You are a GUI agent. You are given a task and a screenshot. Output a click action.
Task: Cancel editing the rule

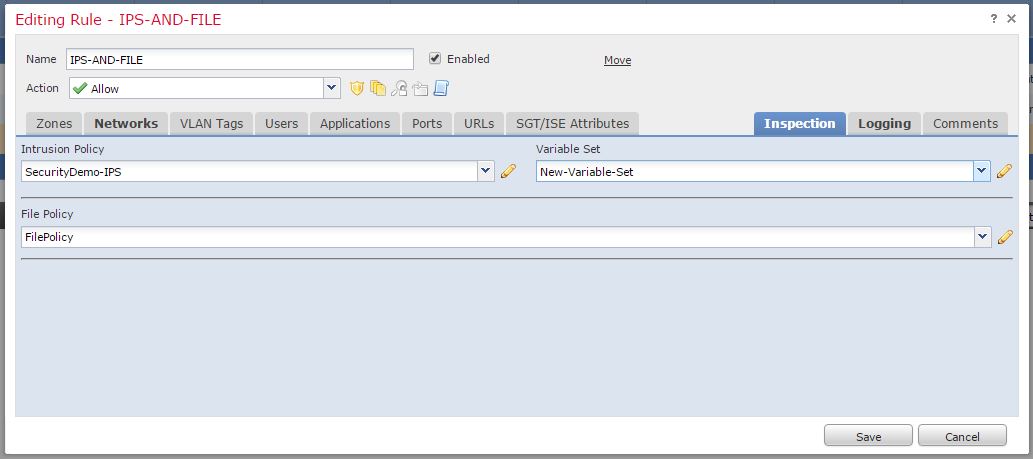click(962, 436)
